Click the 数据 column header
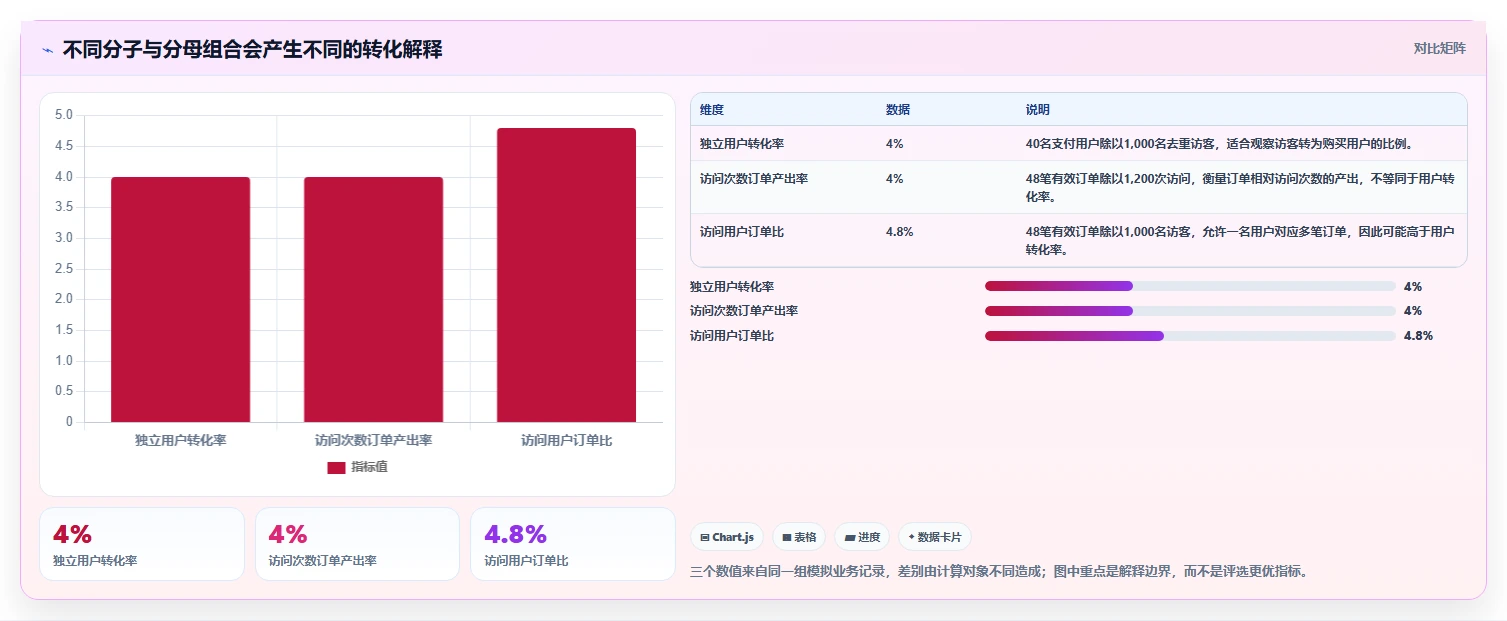 (x=898, y=109)
